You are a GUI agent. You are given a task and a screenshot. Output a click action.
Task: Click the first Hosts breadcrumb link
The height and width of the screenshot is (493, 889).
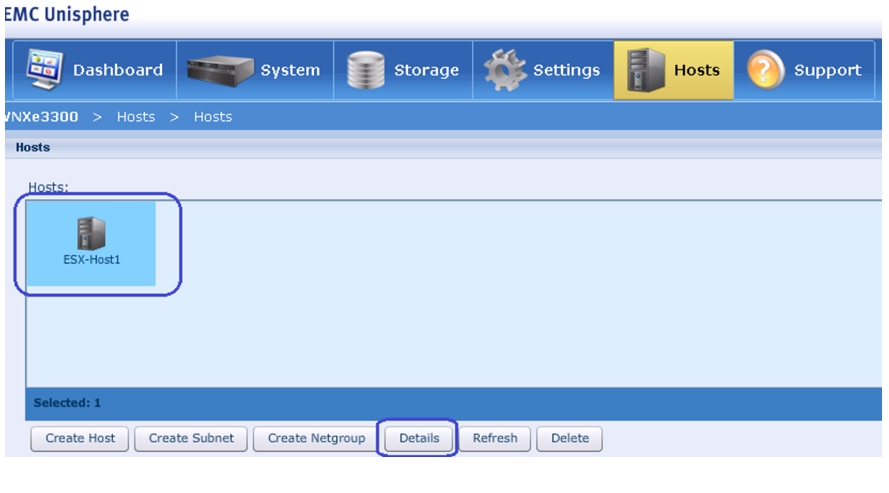[136, 117]
